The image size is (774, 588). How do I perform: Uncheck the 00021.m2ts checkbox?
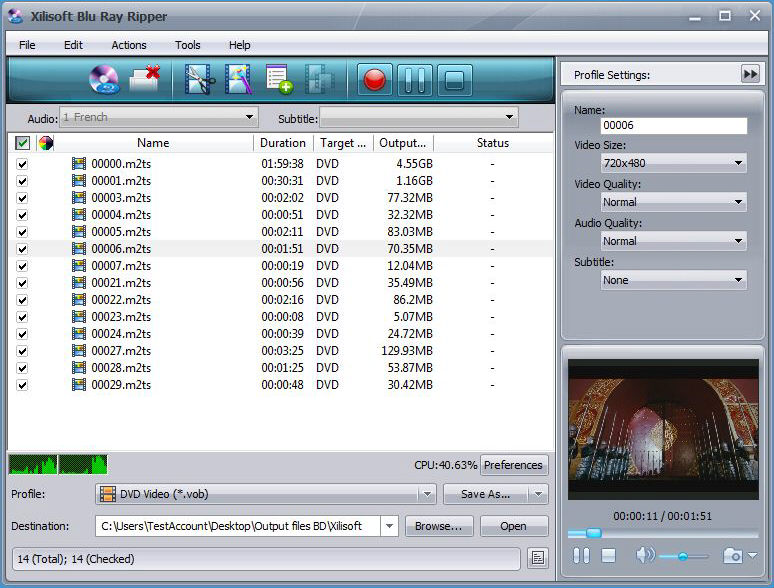click(x=22, y=283)
